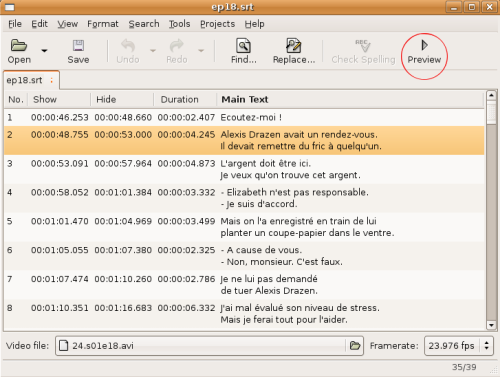
Task: Click hide time 00:00:53.000
Action: (123, 135)
